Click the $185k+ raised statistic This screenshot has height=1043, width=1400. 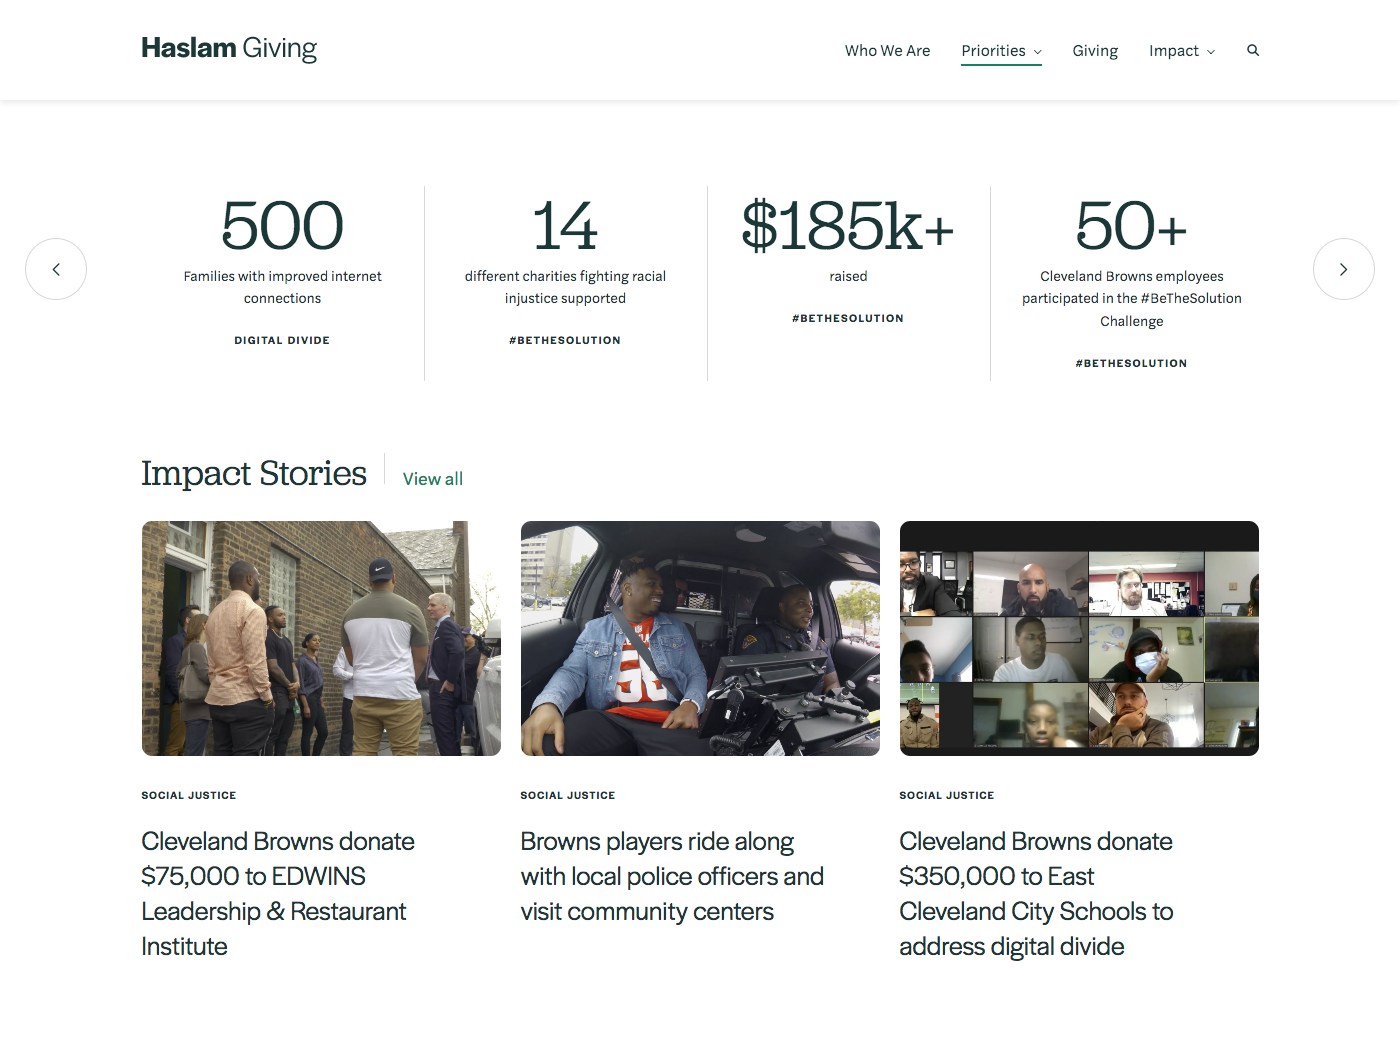tap(848, 227)
